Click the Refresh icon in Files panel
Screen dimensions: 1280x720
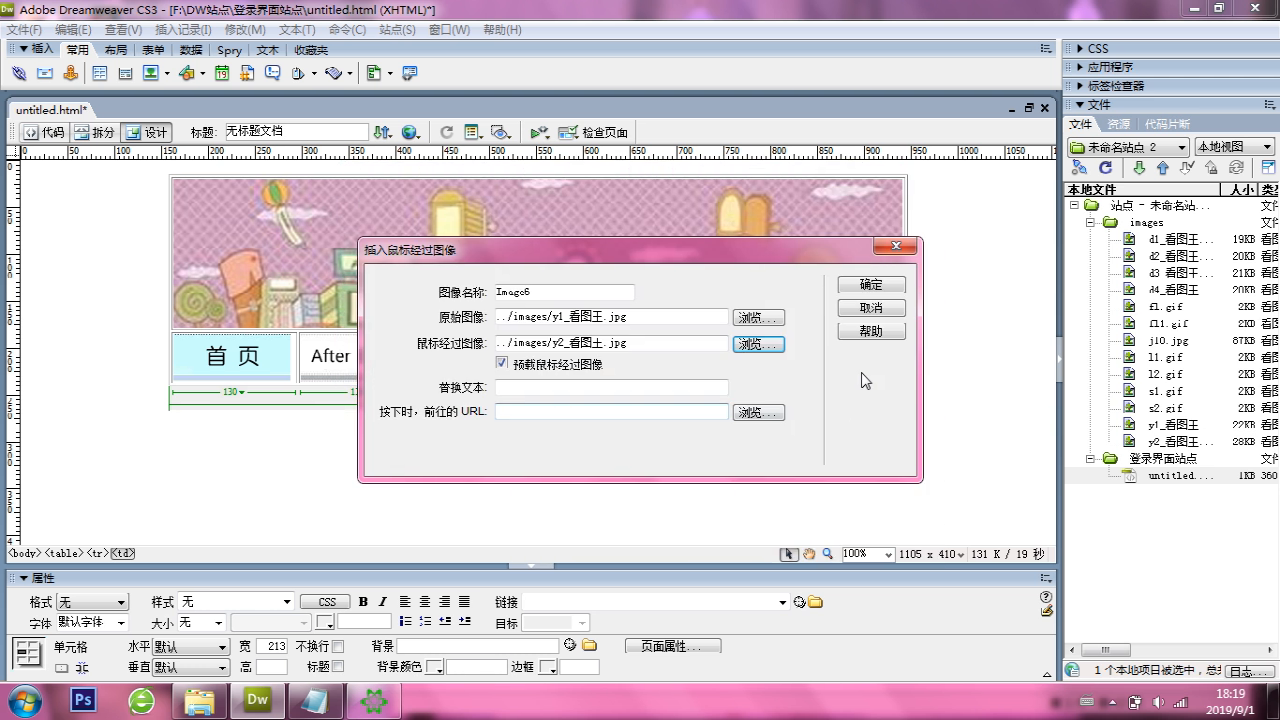[1106, 168]
